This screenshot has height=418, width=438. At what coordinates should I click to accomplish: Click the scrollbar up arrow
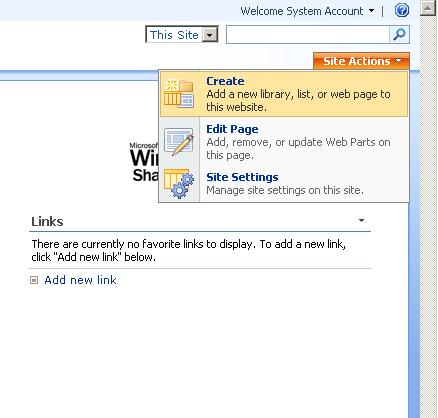428,8
